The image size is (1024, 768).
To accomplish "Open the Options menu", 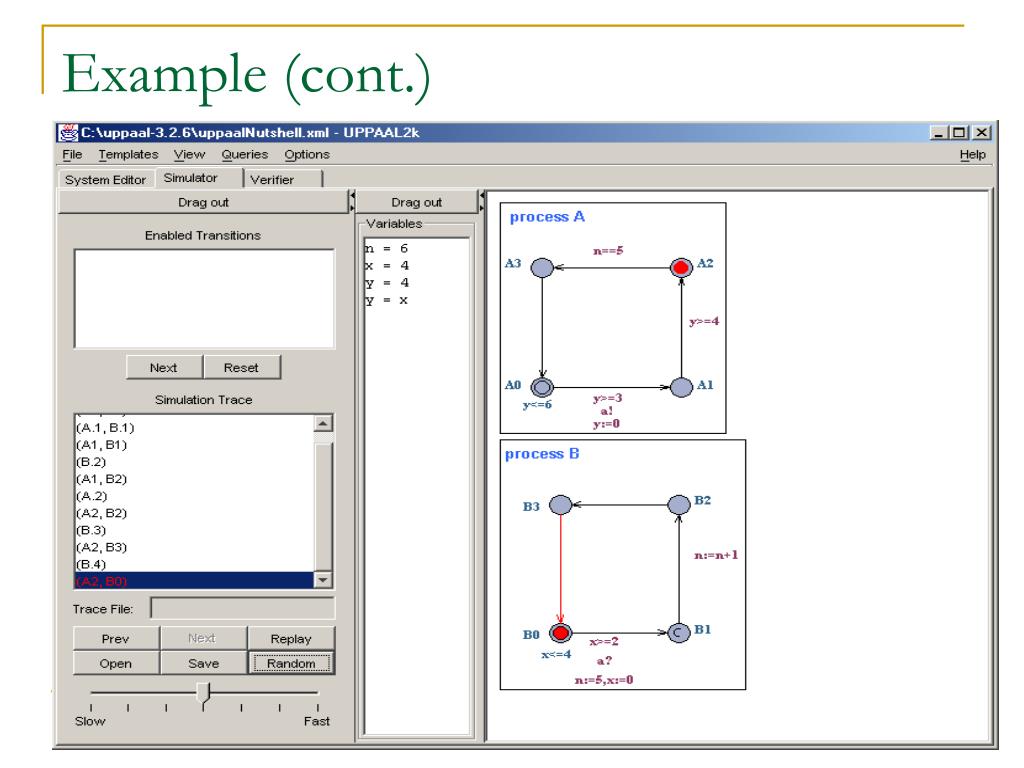I will [x=307, y=155].
